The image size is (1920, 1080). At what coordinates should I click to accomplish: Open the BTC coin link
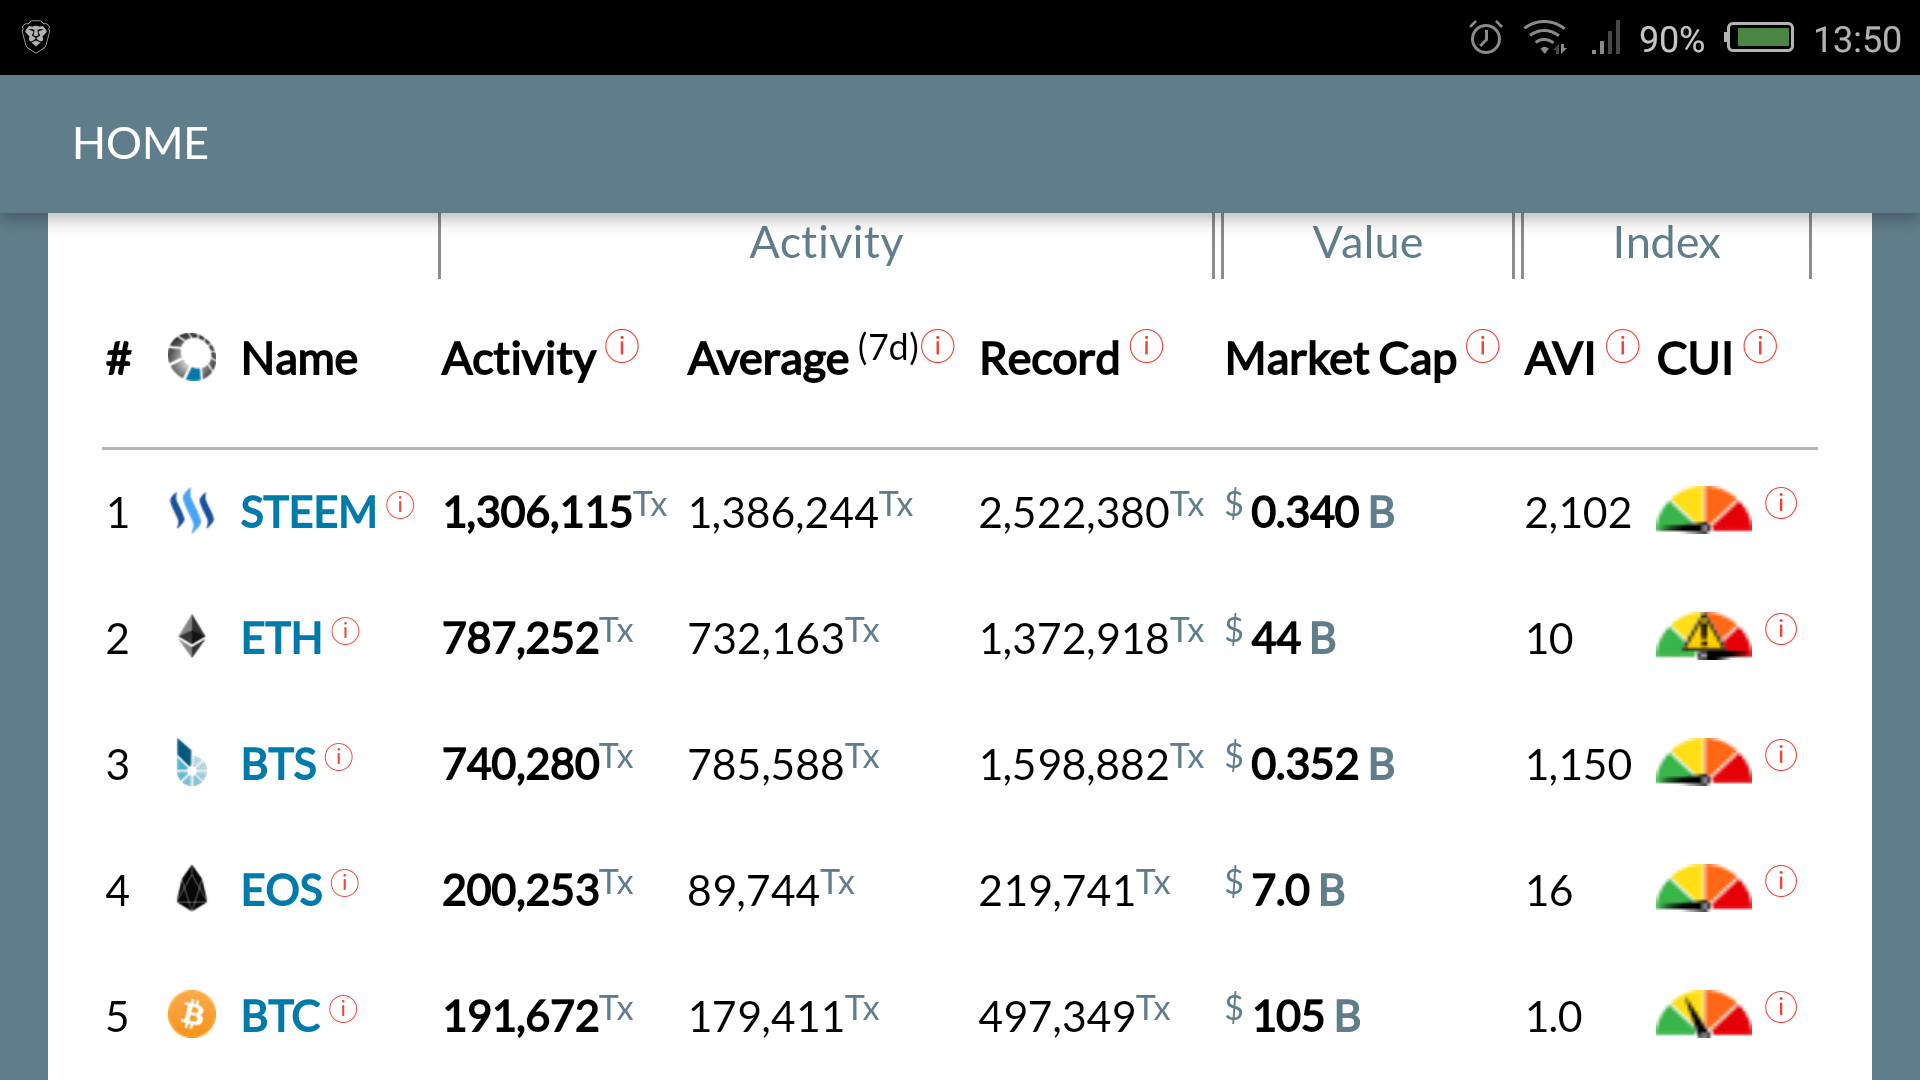point(280,1017)
